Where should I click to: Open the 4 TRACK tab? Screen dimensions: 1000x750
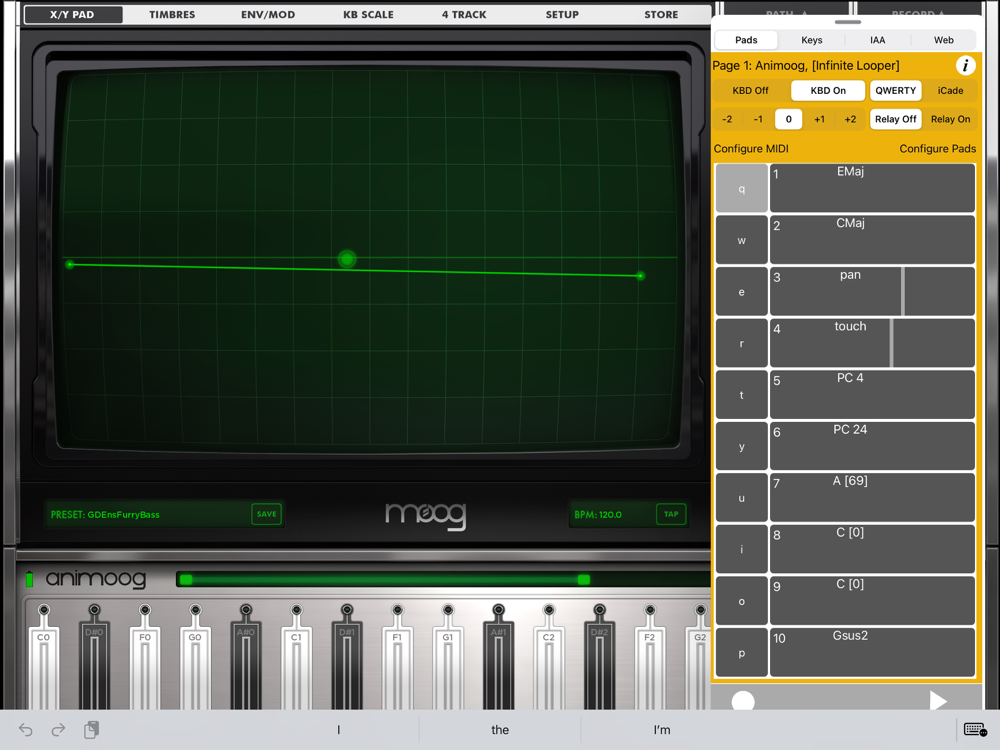click(464, 14)
